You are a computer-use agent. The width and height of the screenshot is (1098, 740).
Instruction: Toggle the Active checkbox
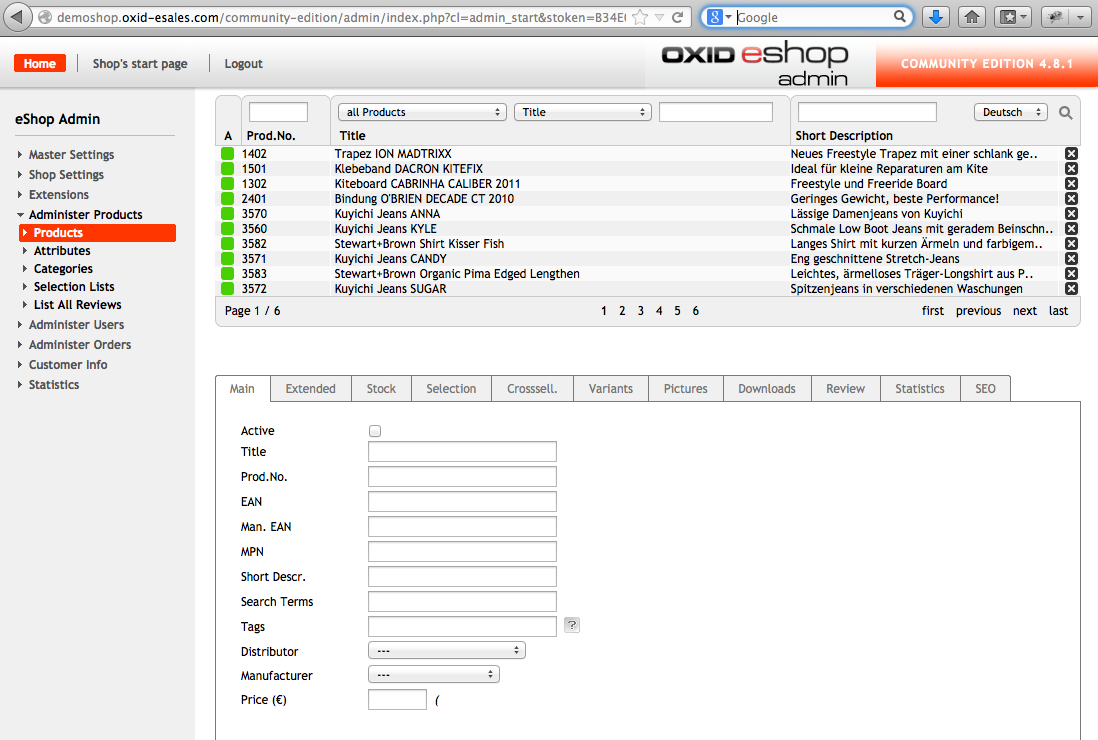click(375, 431)
